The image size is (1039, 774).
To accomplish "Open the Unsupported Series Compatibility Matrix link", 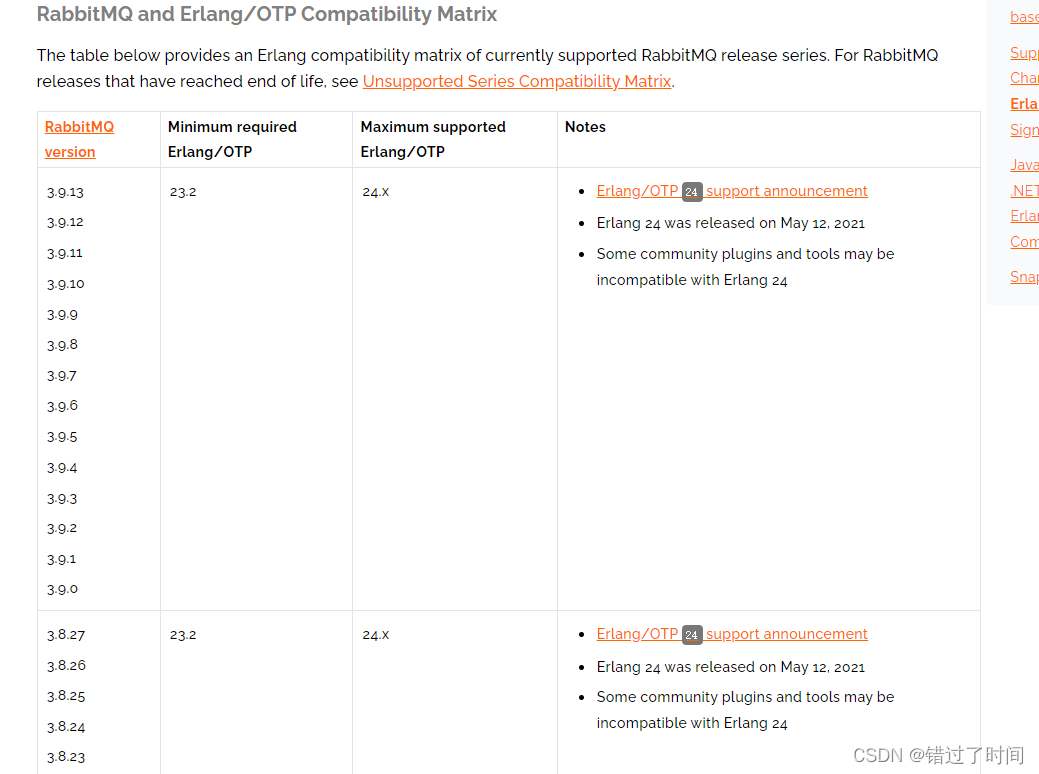I will (517, 82).
